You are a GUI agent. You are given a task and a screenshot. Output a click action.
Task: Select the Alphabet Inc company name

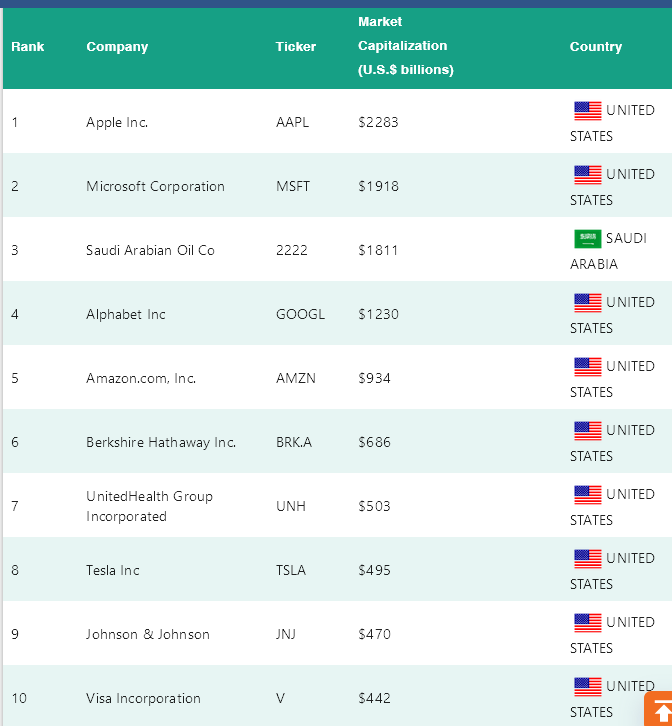126,314
